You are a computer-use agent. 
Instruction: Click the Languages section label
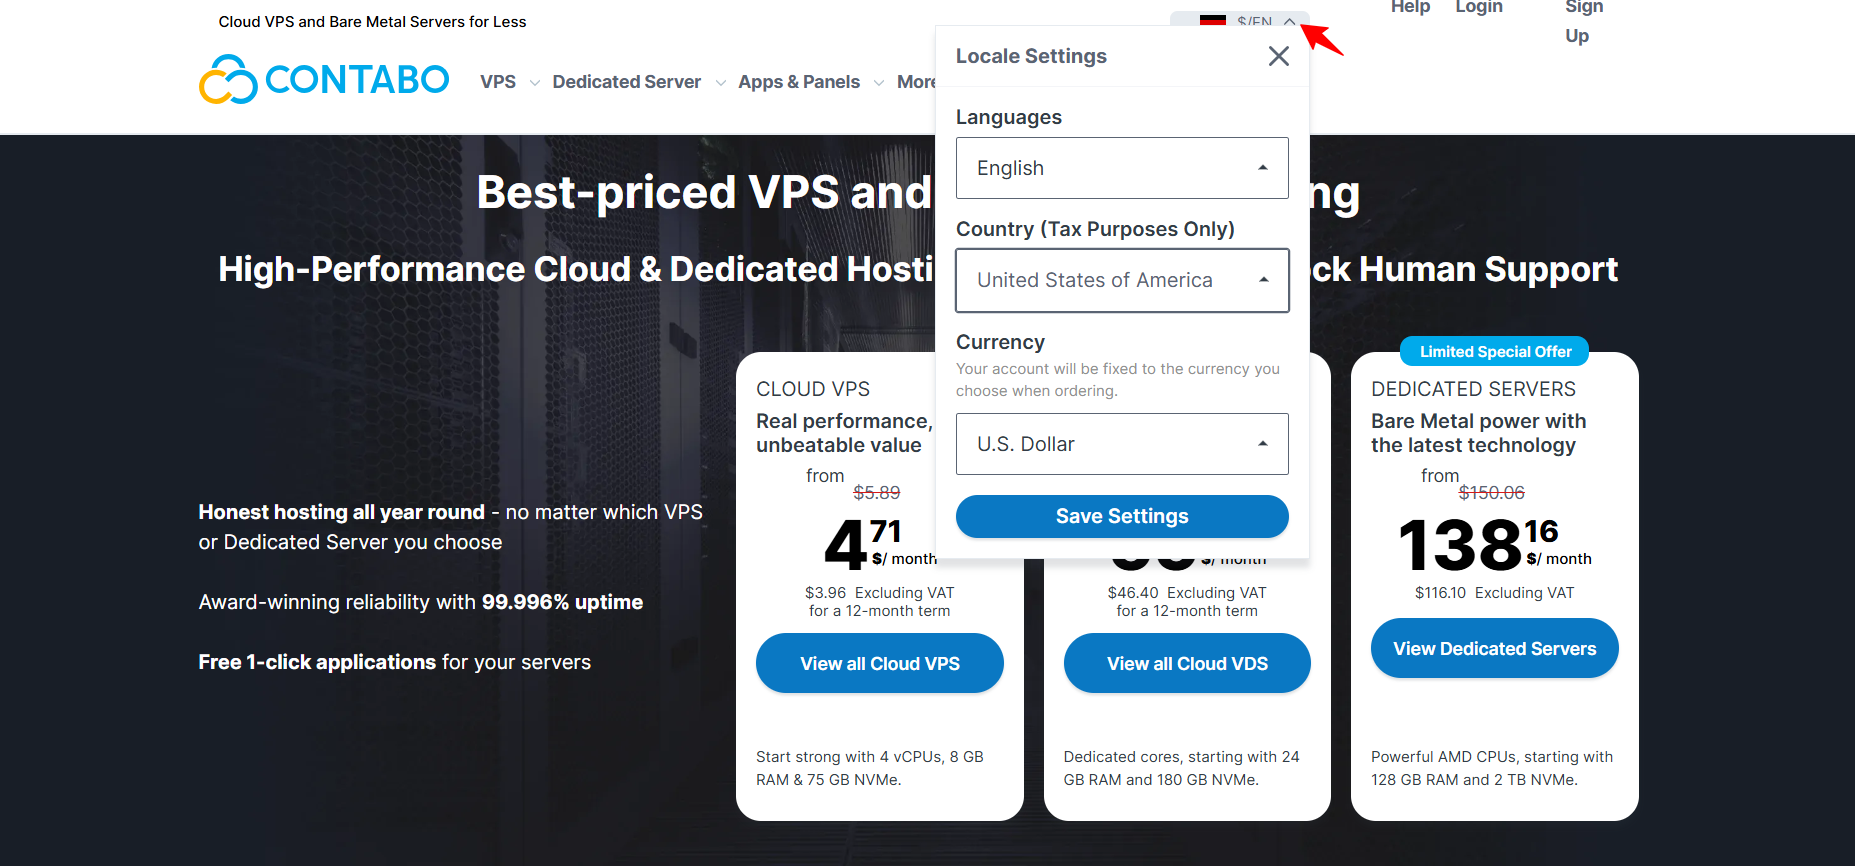tap(1009, 117)
